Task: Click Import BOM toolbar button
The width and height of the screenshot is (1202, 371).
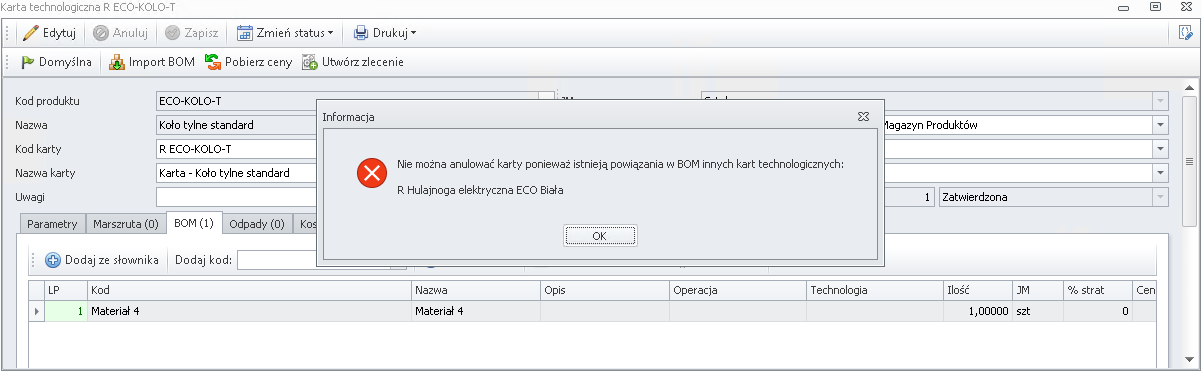Action: click(151, 62)
